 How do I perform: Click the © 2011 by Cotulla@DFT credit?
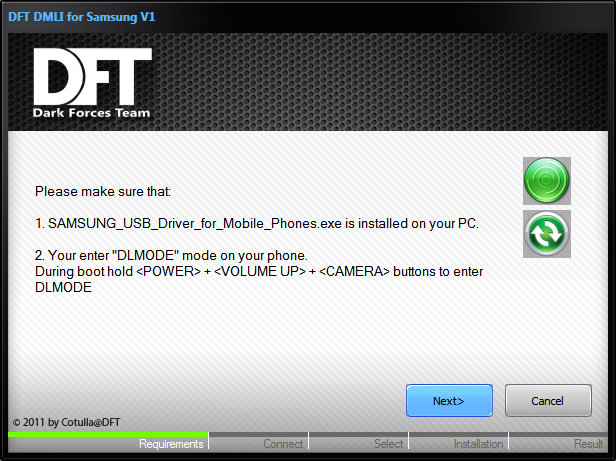[x=66, y=422]
